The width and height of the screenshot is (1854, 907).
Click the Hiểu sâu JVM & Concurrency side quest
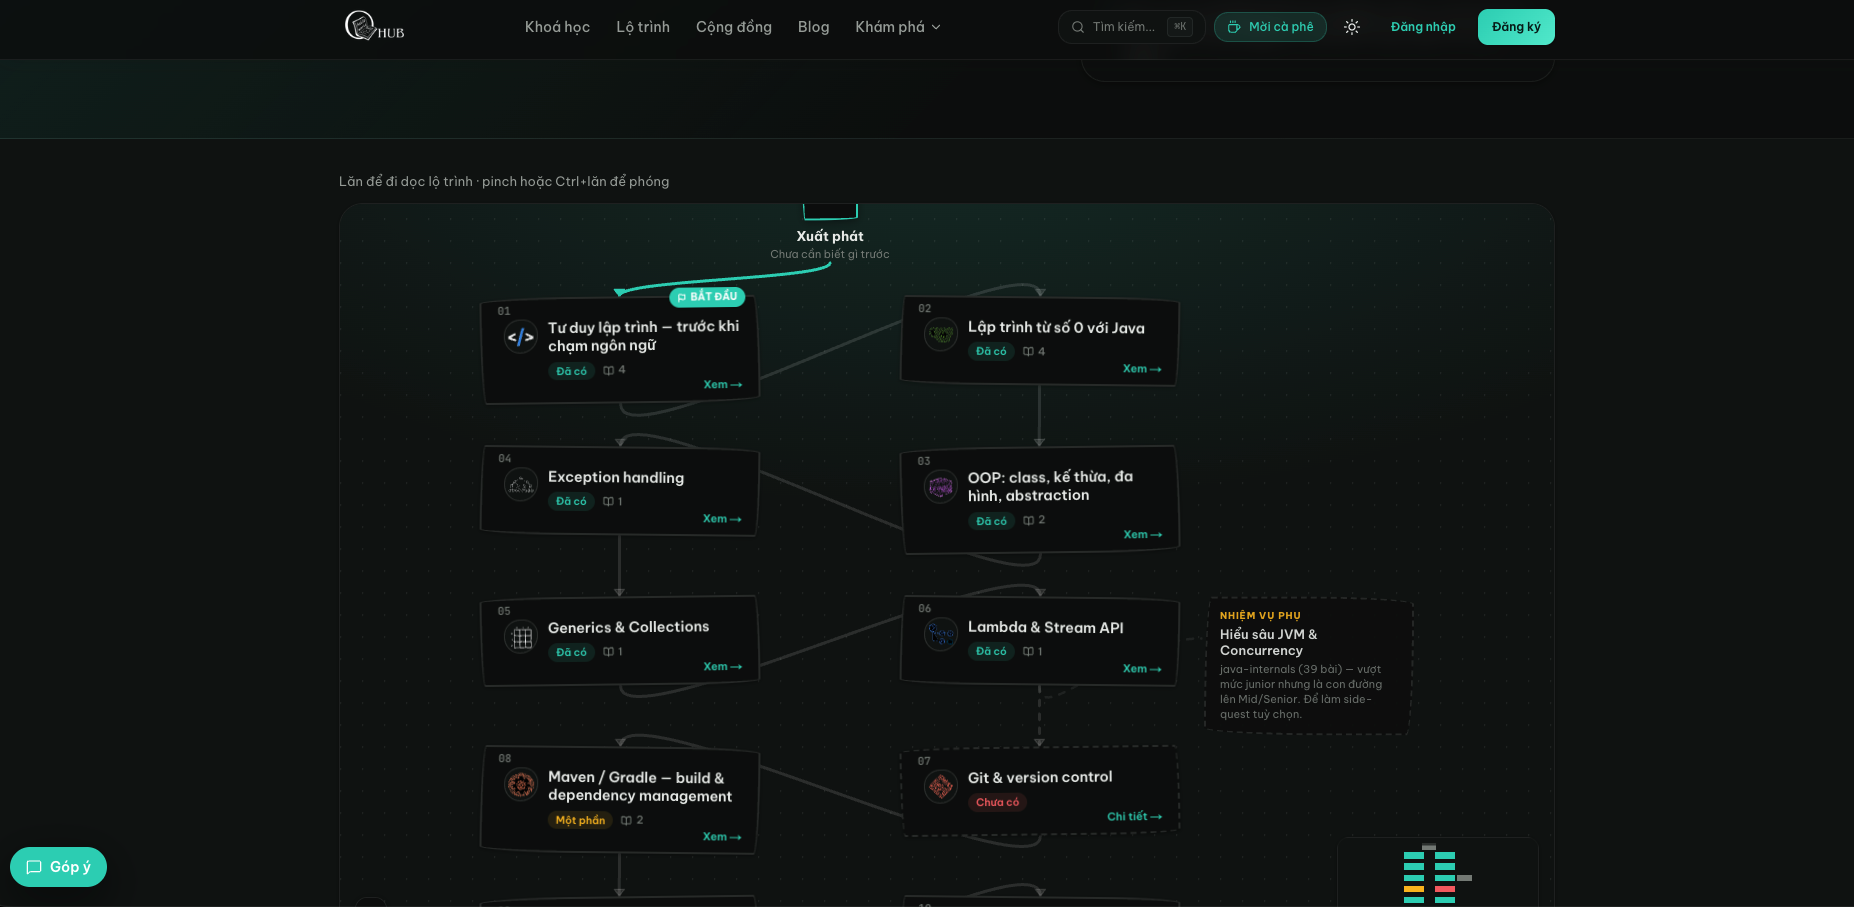click(1309, 666)
